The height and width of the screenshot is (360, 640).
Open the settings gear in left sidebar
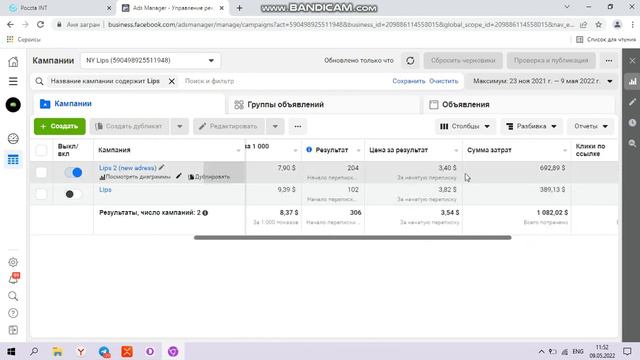click(x=13, y=262)
